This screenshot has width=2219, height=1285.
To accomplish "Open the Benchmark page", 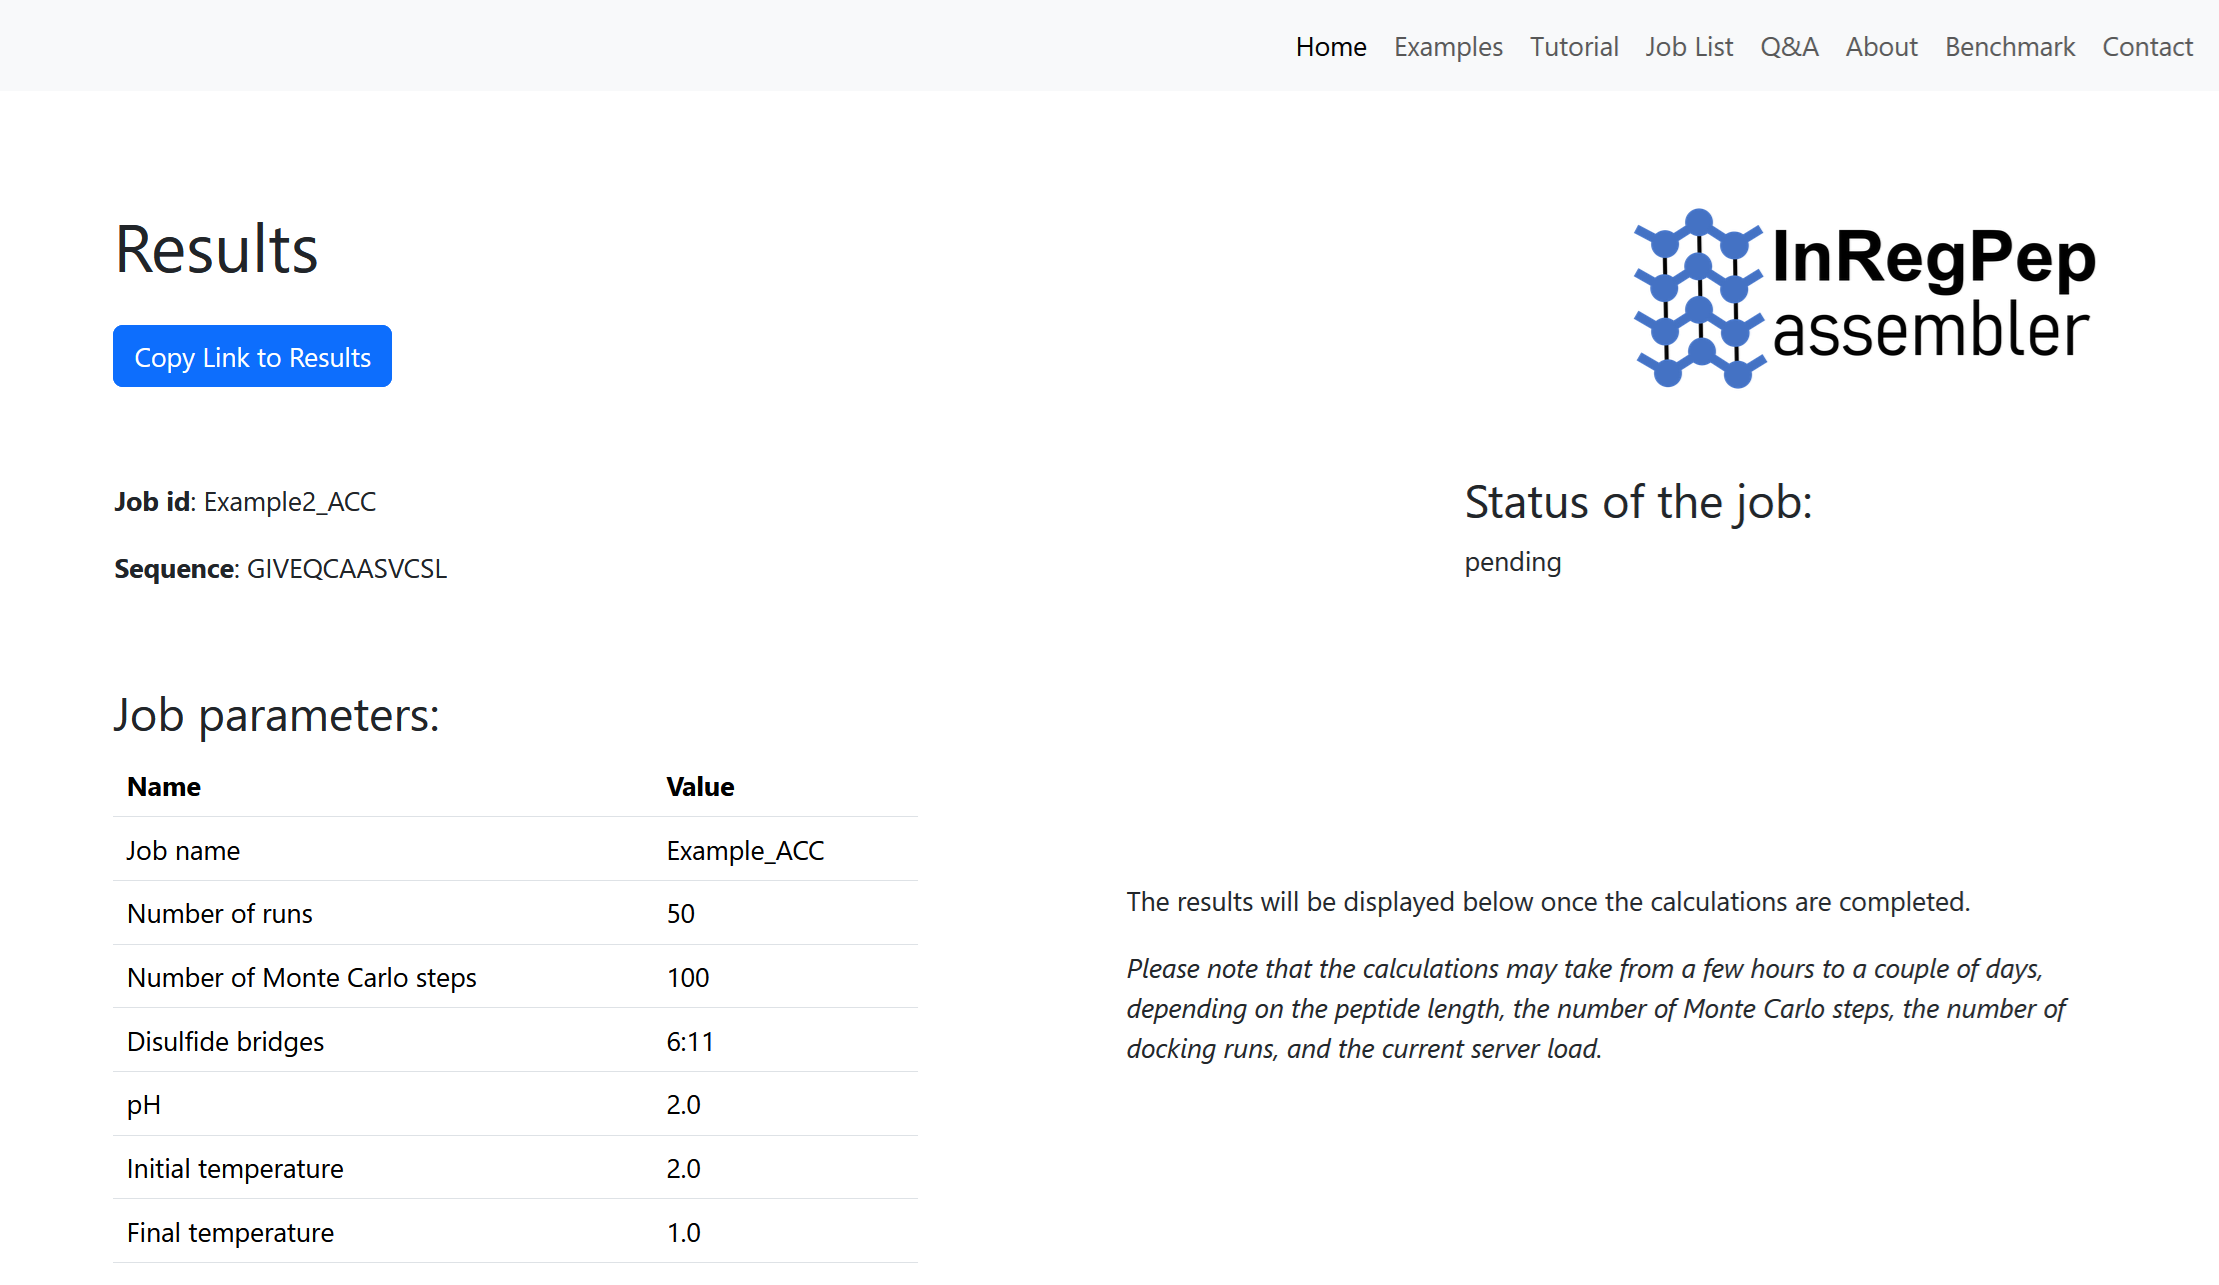I will coord(2010,47).
